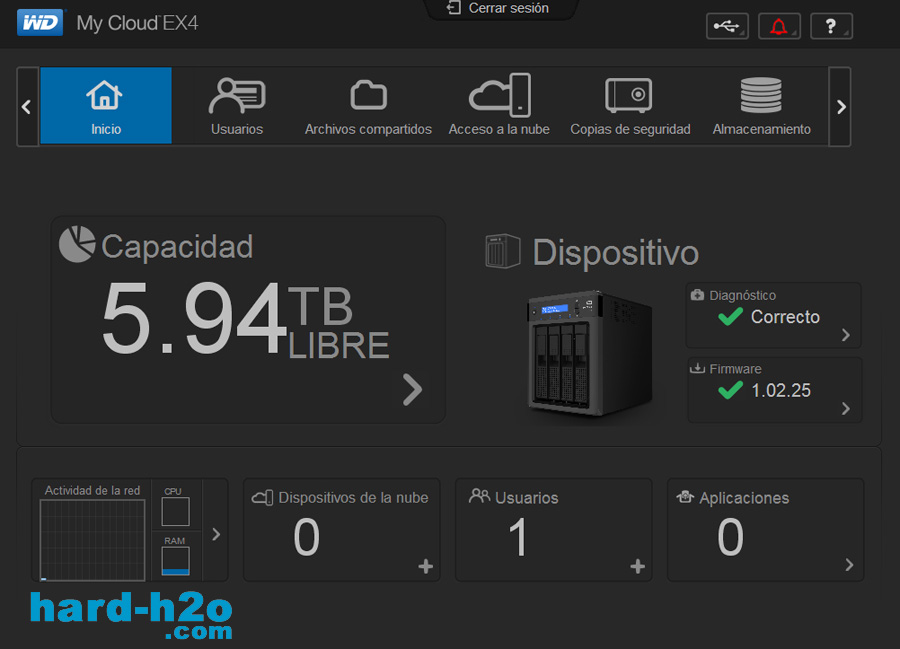
Task: Click the My Cloud EX4 device image
Action: click(x=589, y=354)
